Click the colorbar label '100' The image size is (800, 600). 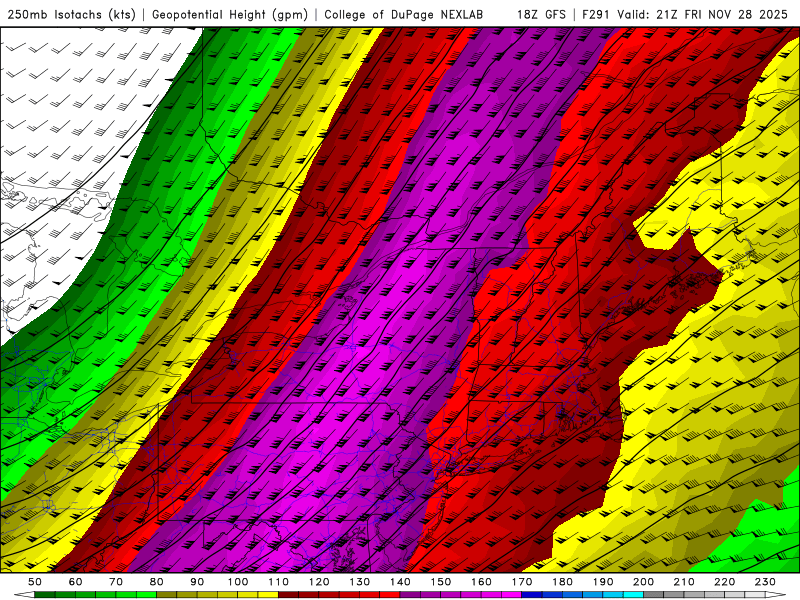coord(238,582)
